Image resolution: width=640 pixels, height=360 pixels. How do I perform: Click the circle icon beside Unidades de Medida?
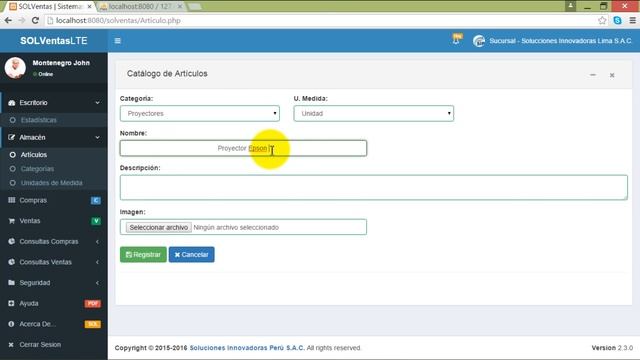point(13,183)
